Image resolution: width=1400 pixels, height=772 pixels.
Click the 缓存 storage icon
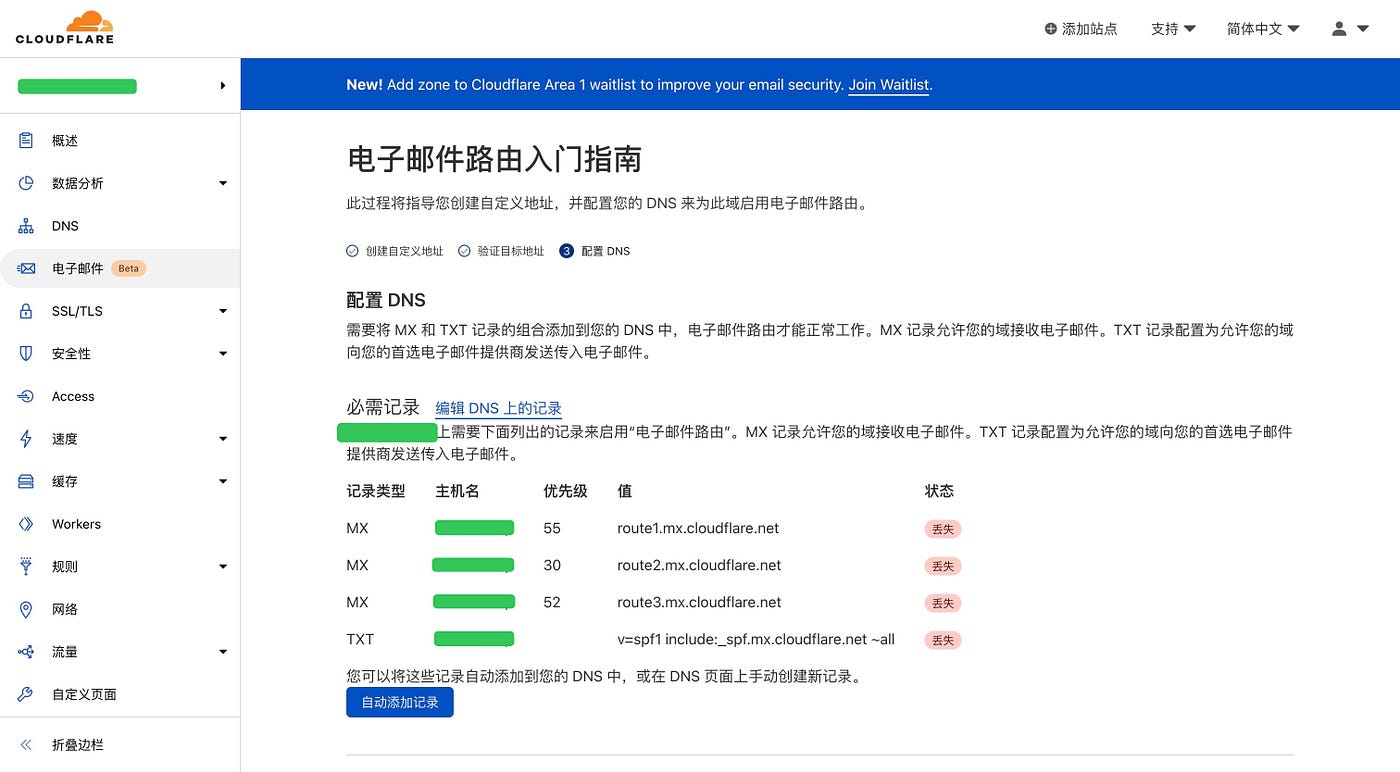26,481
